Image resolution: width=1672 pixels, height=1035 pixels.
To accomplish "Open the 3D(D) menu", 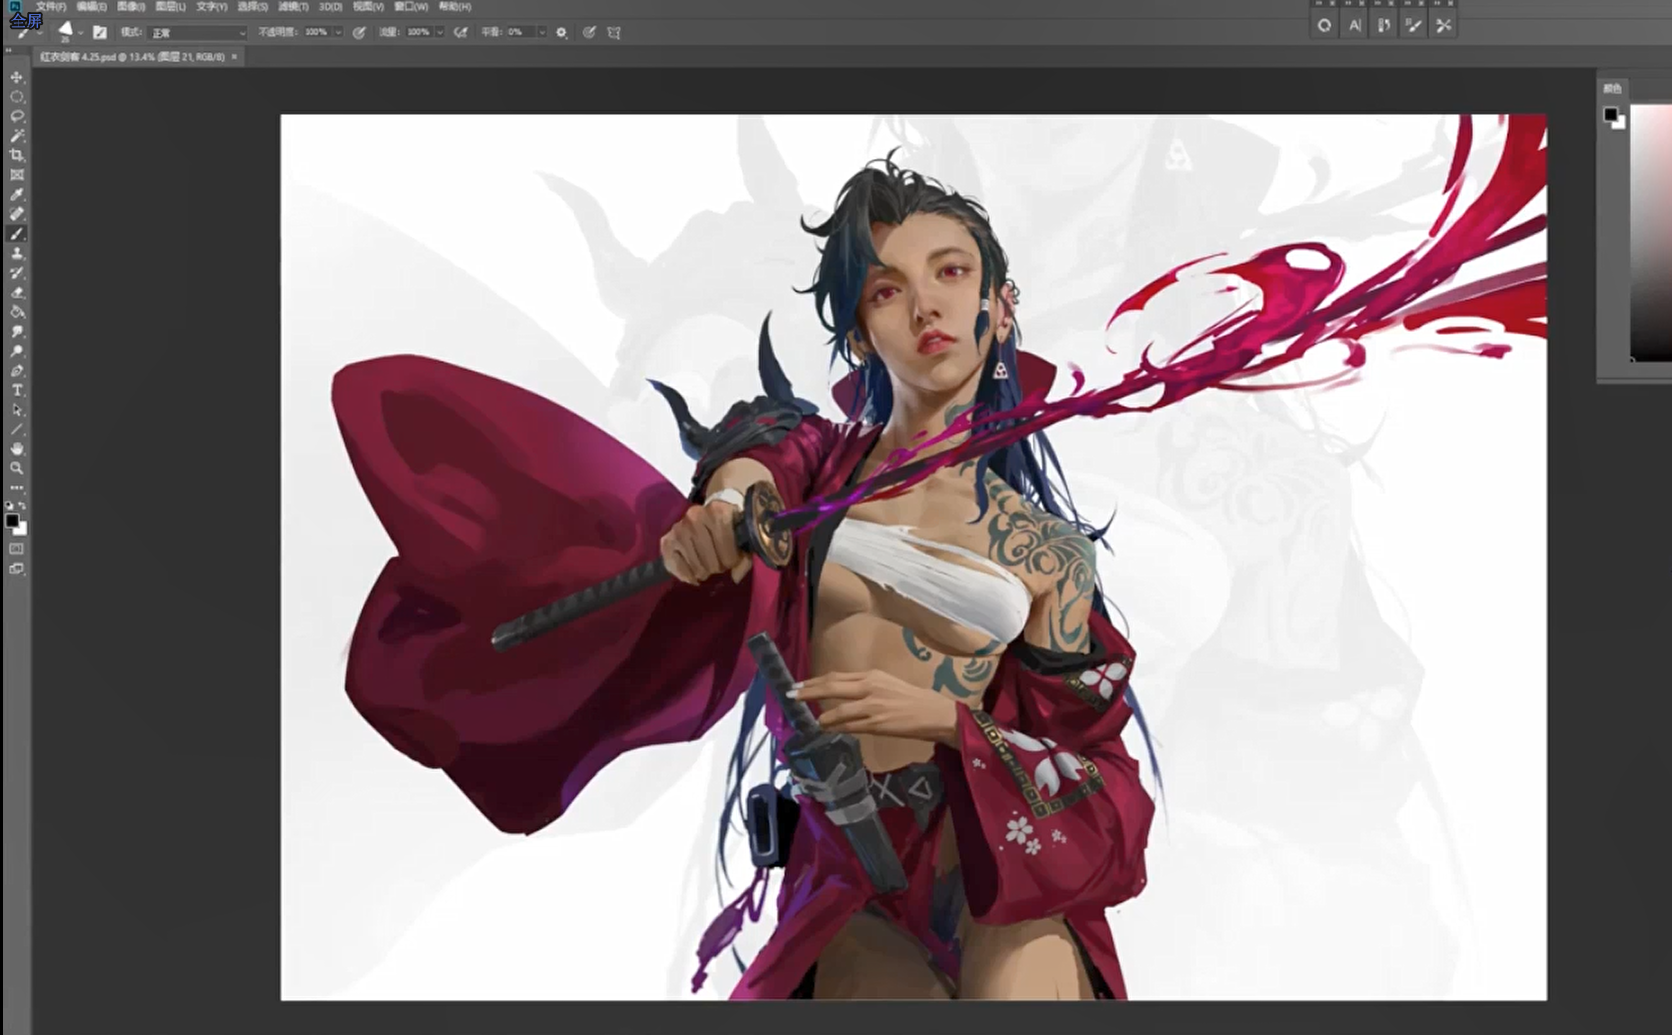I will click(x=330, y=6).
